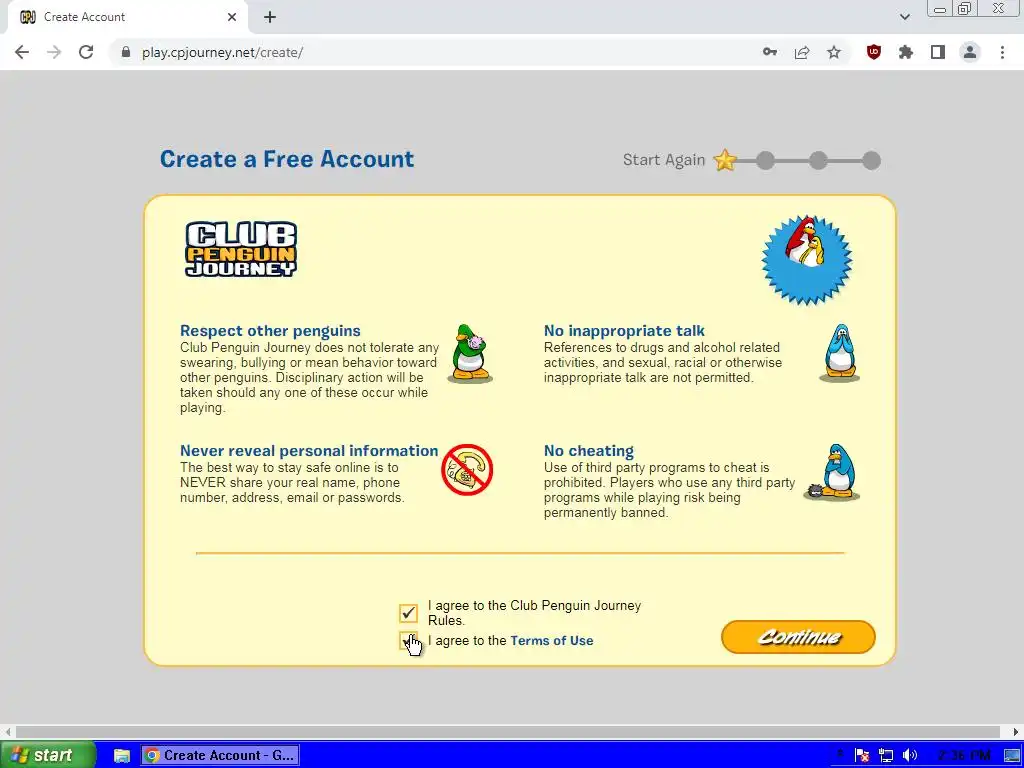Click the volume speaker tray icon

(910, 756)
